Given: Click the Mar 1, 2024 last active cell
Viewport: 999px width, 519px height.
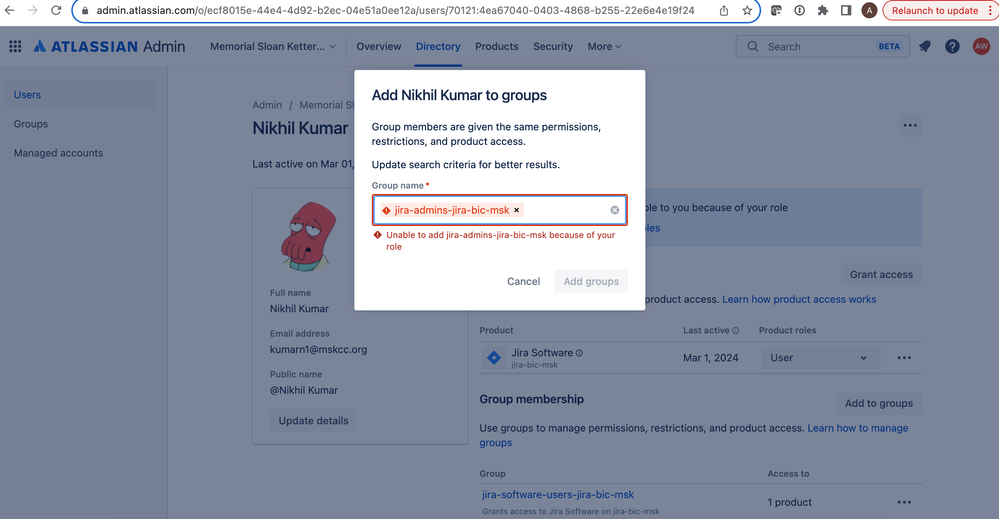Looking at the screenshot, I should click(710, 358).
